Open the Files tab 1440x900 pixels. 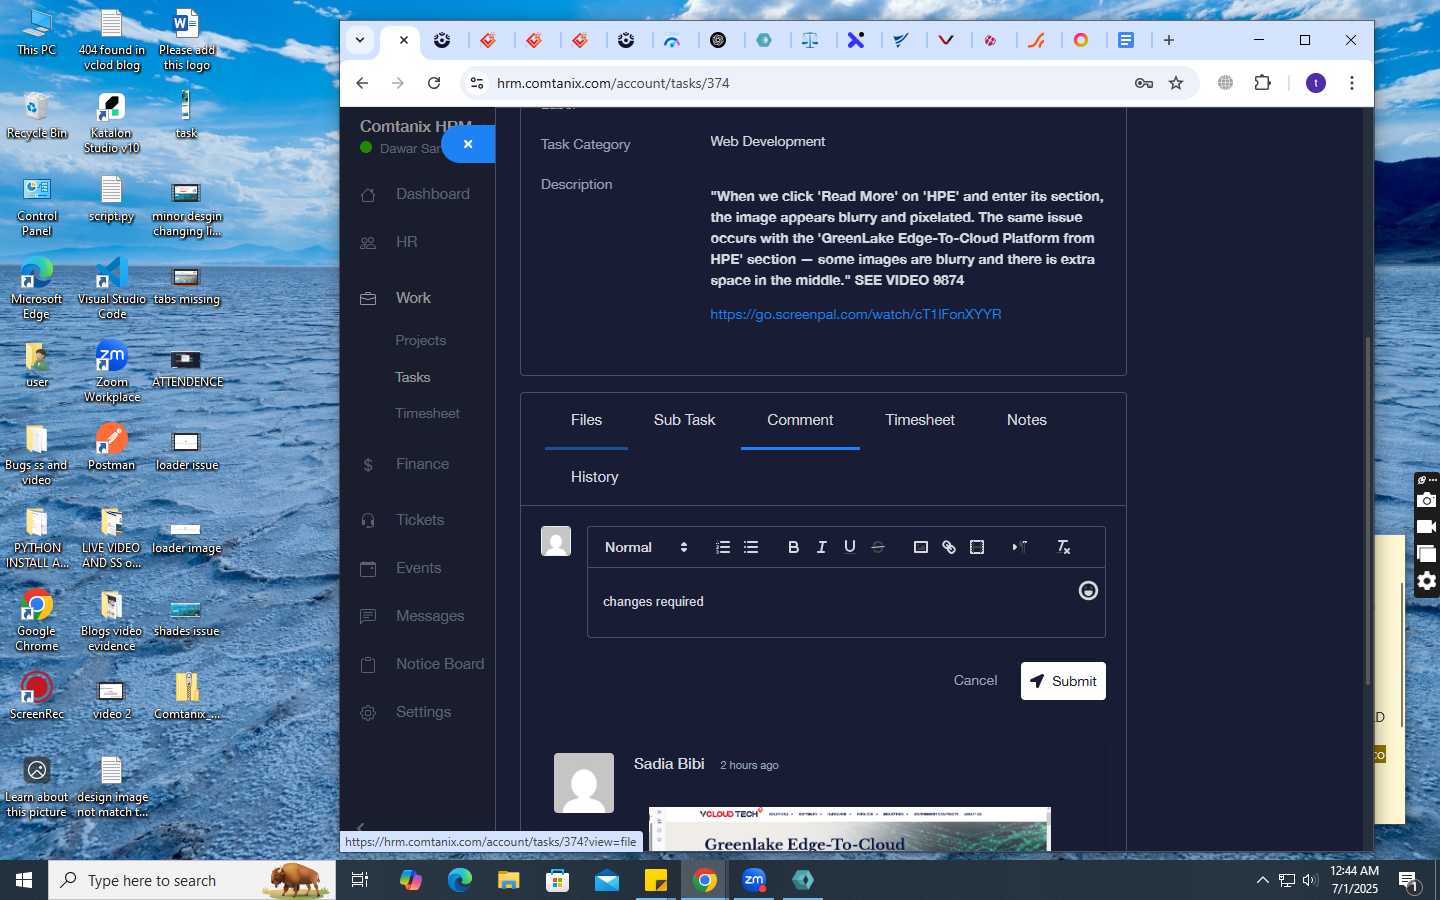click(x=586, y=420)
